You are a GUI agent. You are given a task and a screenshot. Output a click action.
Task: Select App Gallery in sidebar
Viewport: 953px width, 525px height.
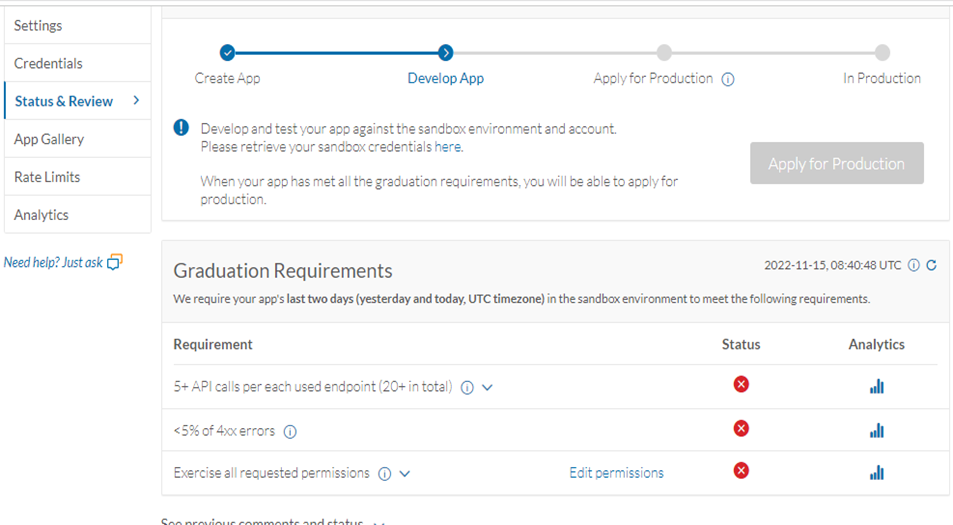pos(77,139)
